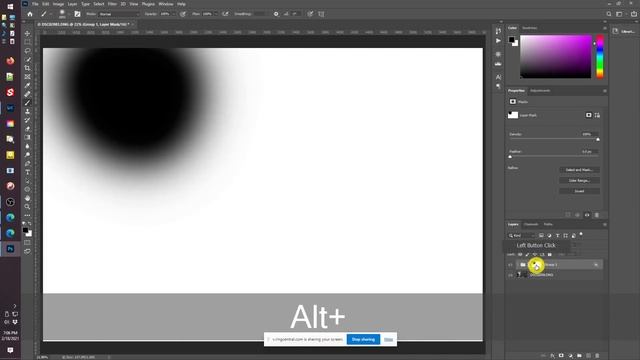Image resolution: width=640 pixels, height=360 pixels.
Task: Switch to the Paths tab
Action: tap(548, 224)
